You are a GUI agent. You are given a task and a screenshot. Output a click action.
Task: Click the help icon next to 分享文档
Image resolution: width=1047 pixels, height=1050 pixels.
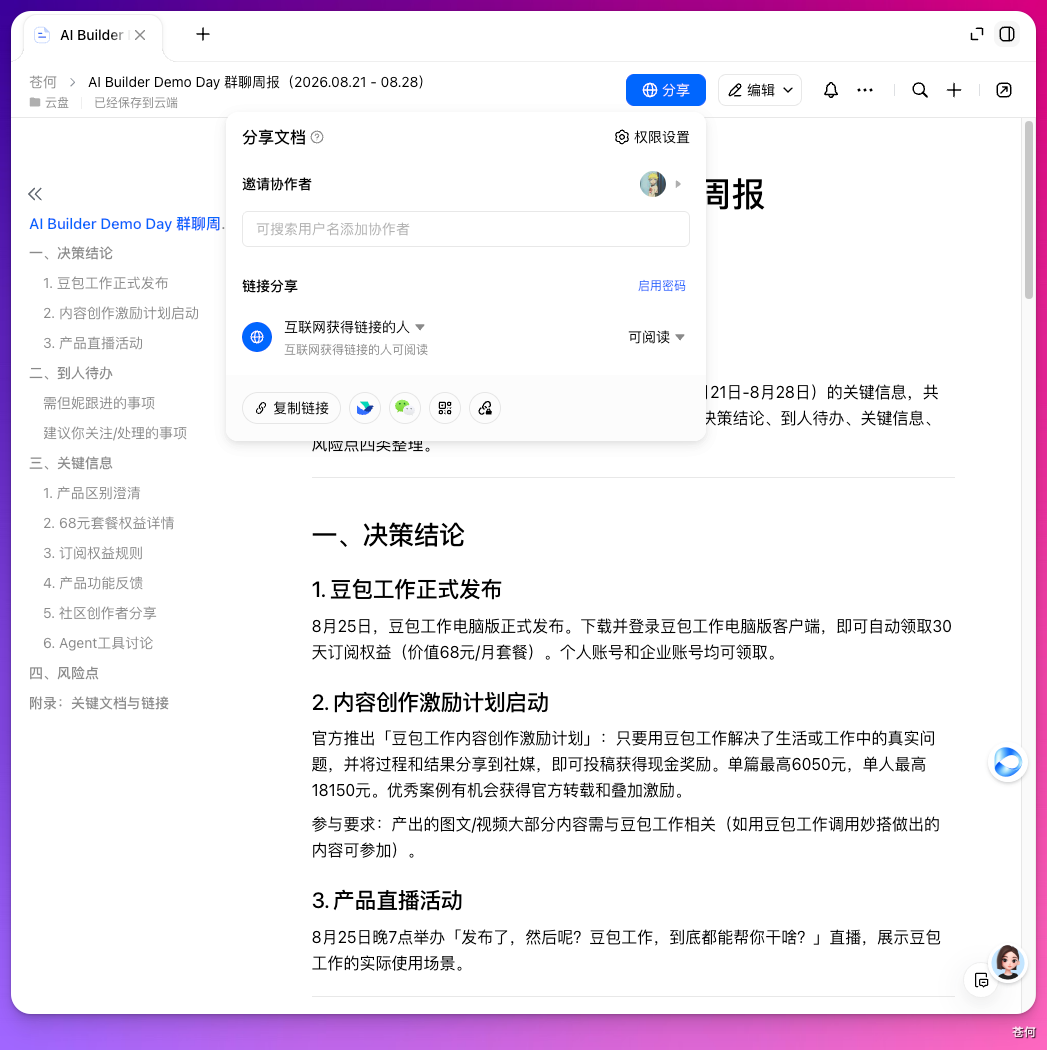pos(317,137)
